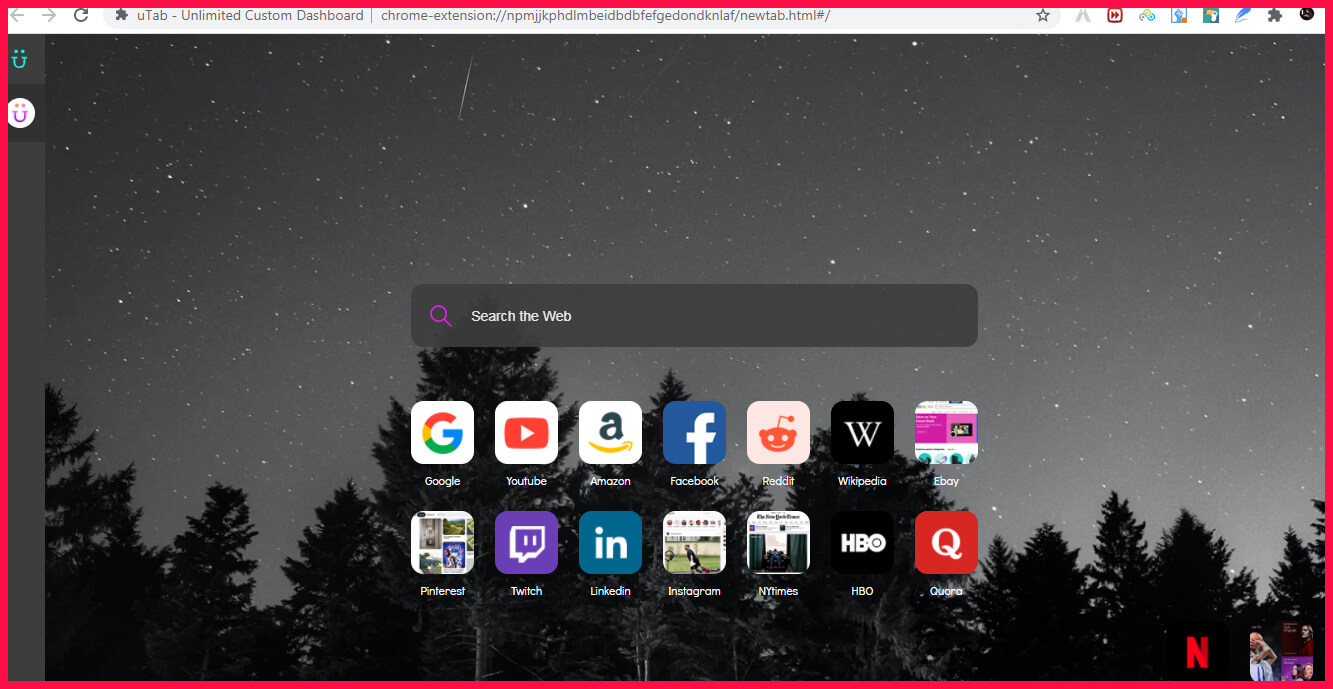Image resolution: width=1333 pixels, height=689 pixels.
Task: Open the Reddit shortcut tile
Action: click(778, 432)
